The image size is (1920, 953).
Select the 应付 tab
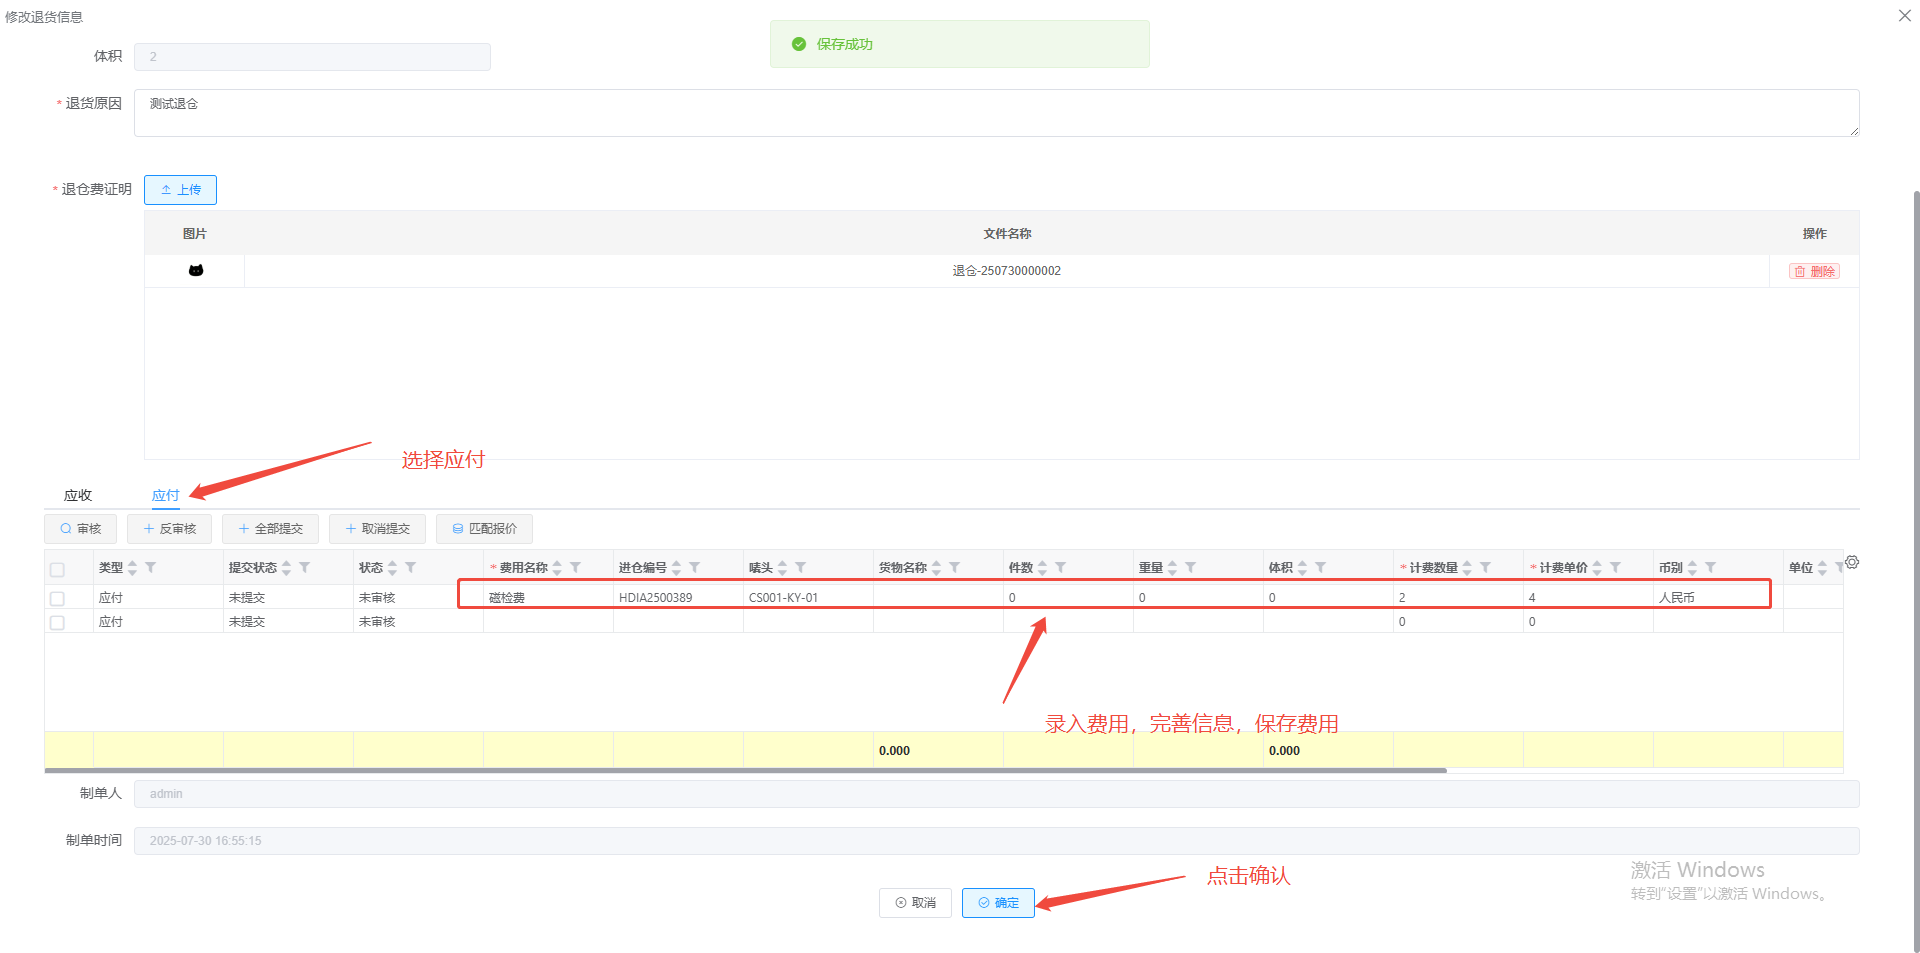(165, 496)
